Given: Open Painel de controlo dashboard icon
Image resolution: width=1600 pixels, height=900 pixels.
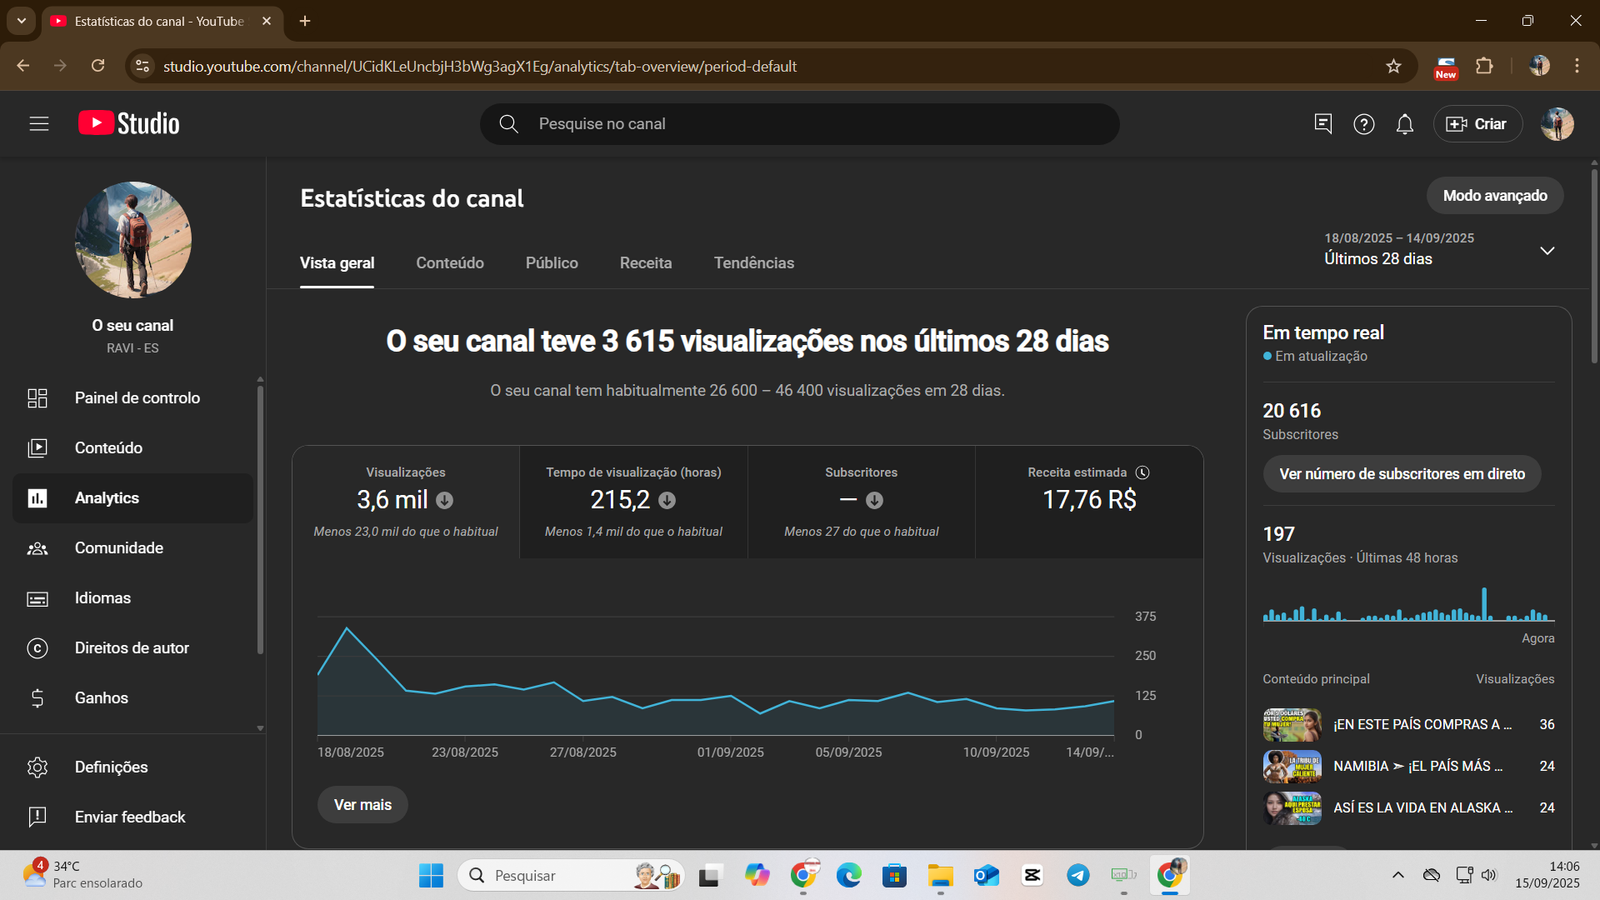Looking at the screenshot, I should click(x=38, y=398).
